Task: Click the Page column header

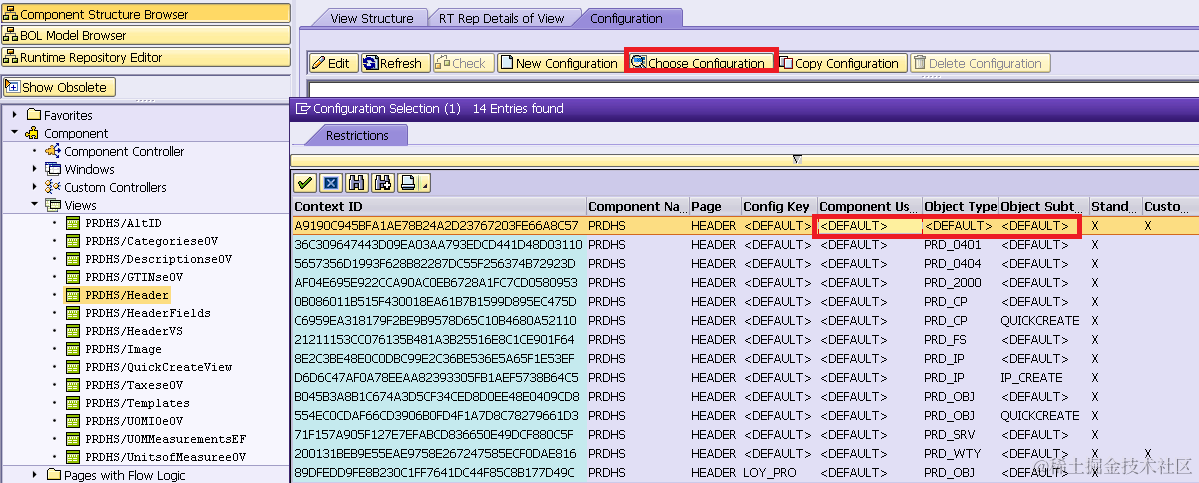Action: click(714, 206)
